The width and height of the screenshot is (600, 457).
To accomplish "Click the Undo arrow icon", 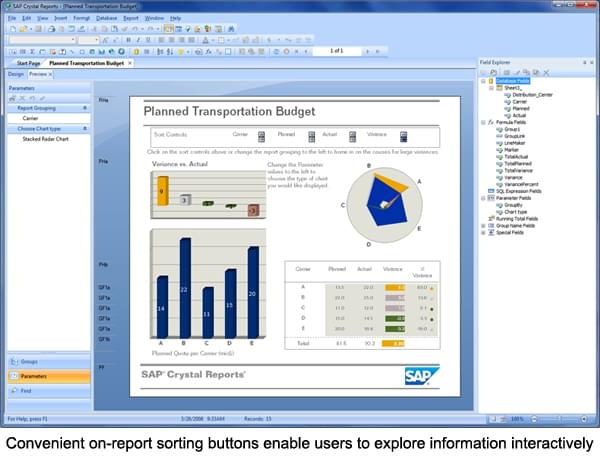I will [x=135, y=29].
